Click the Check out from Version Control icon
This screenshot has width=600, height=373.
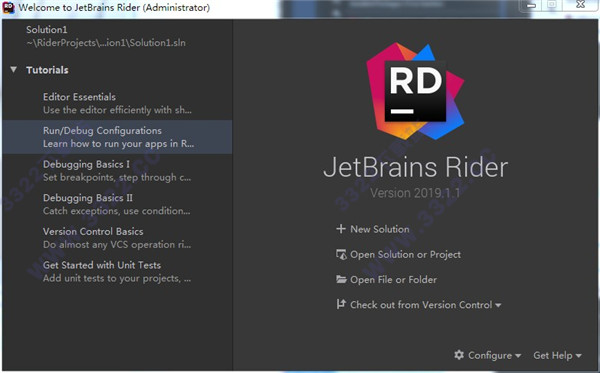(341, 304)
